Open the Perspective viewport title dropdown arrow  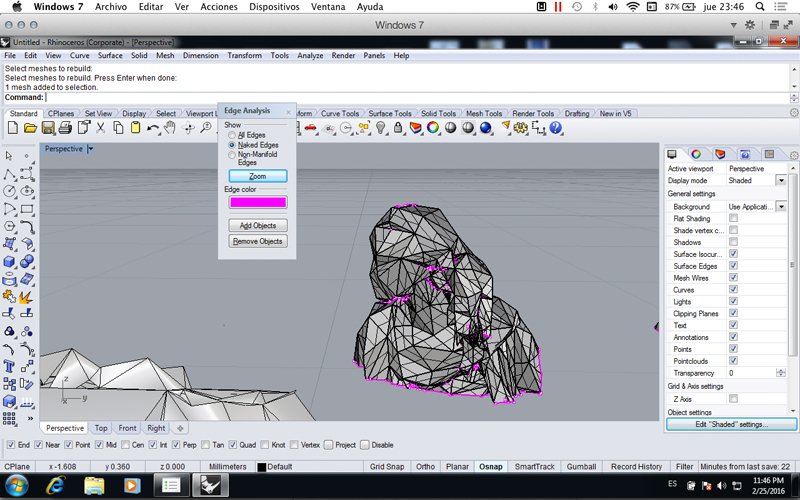tap(90, 149)
